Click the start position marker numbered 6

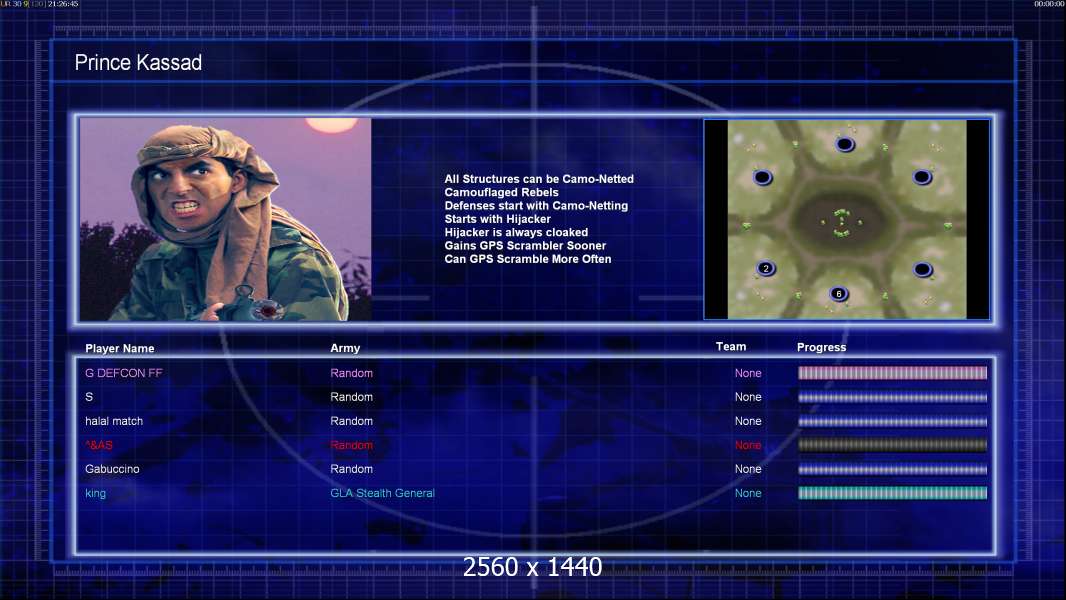coord(839,294)
